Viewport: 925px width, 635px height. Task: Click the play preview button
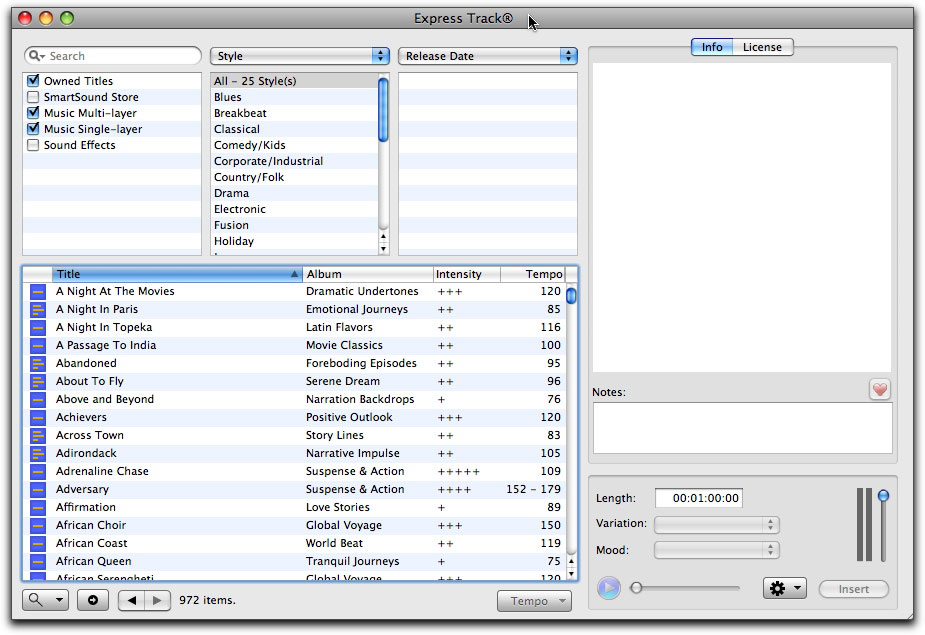[x=609, y=588]
